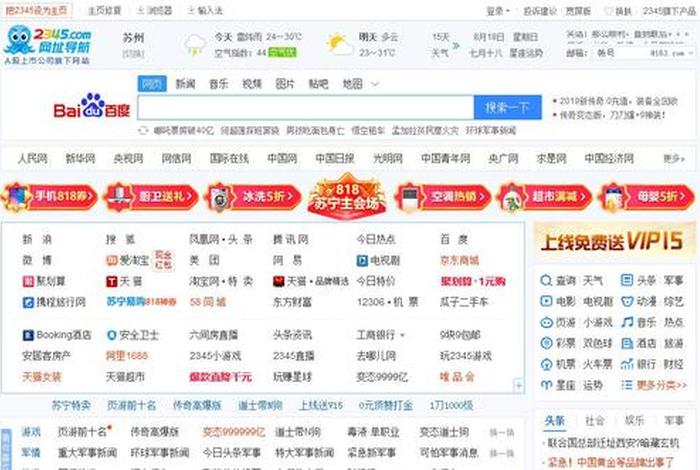Click today's thunderstorm weather icon
Viewport: 700px width, 470px height.
195,45
